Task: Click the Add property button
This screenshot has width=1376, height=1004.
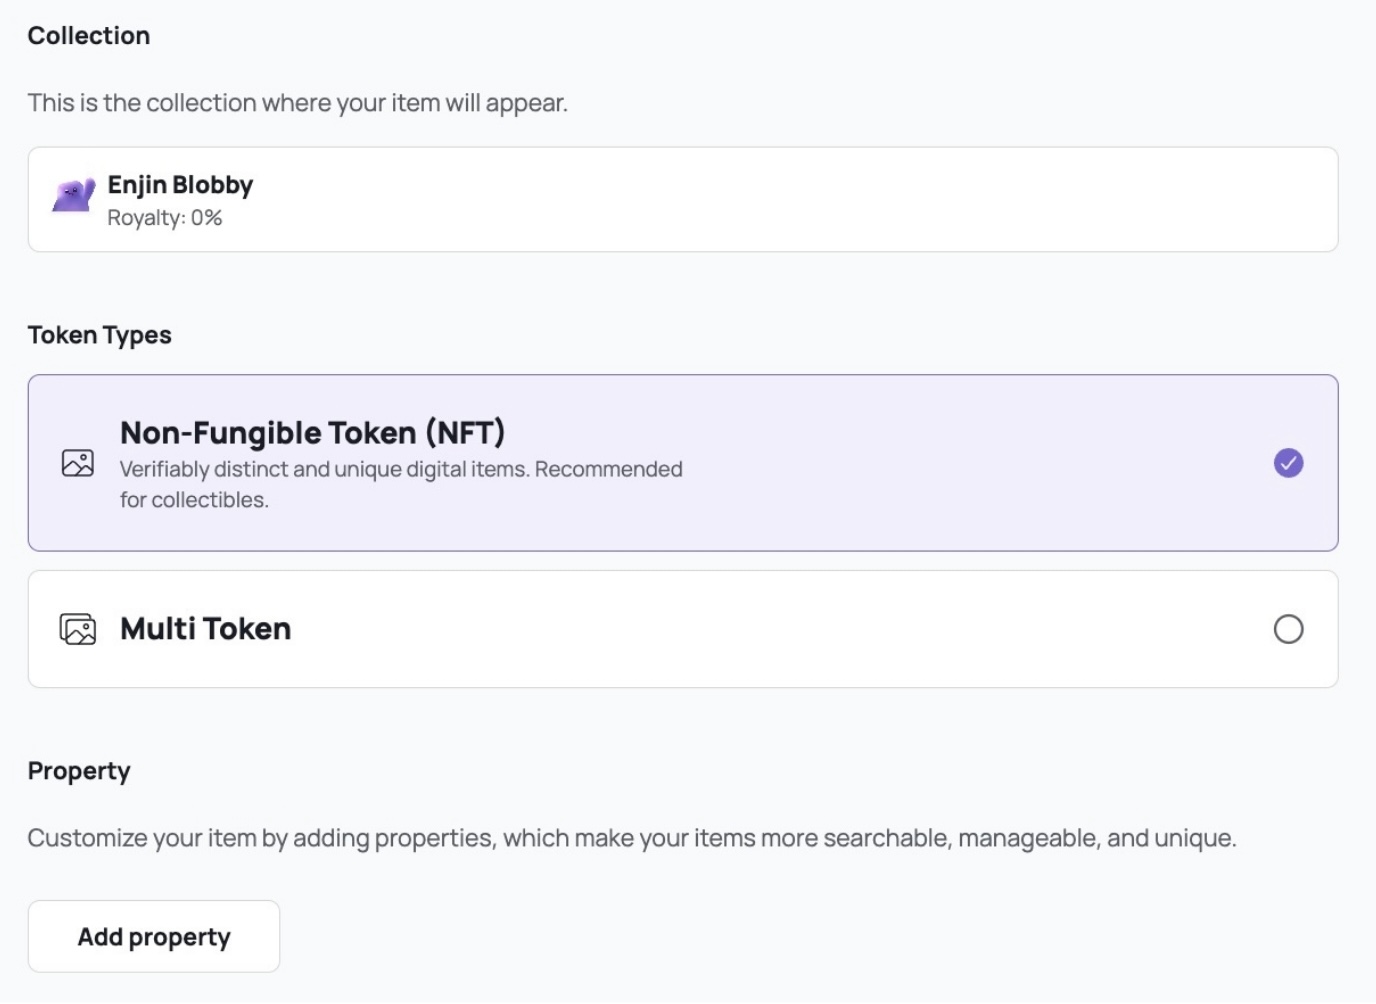Action: coord(154,936)
